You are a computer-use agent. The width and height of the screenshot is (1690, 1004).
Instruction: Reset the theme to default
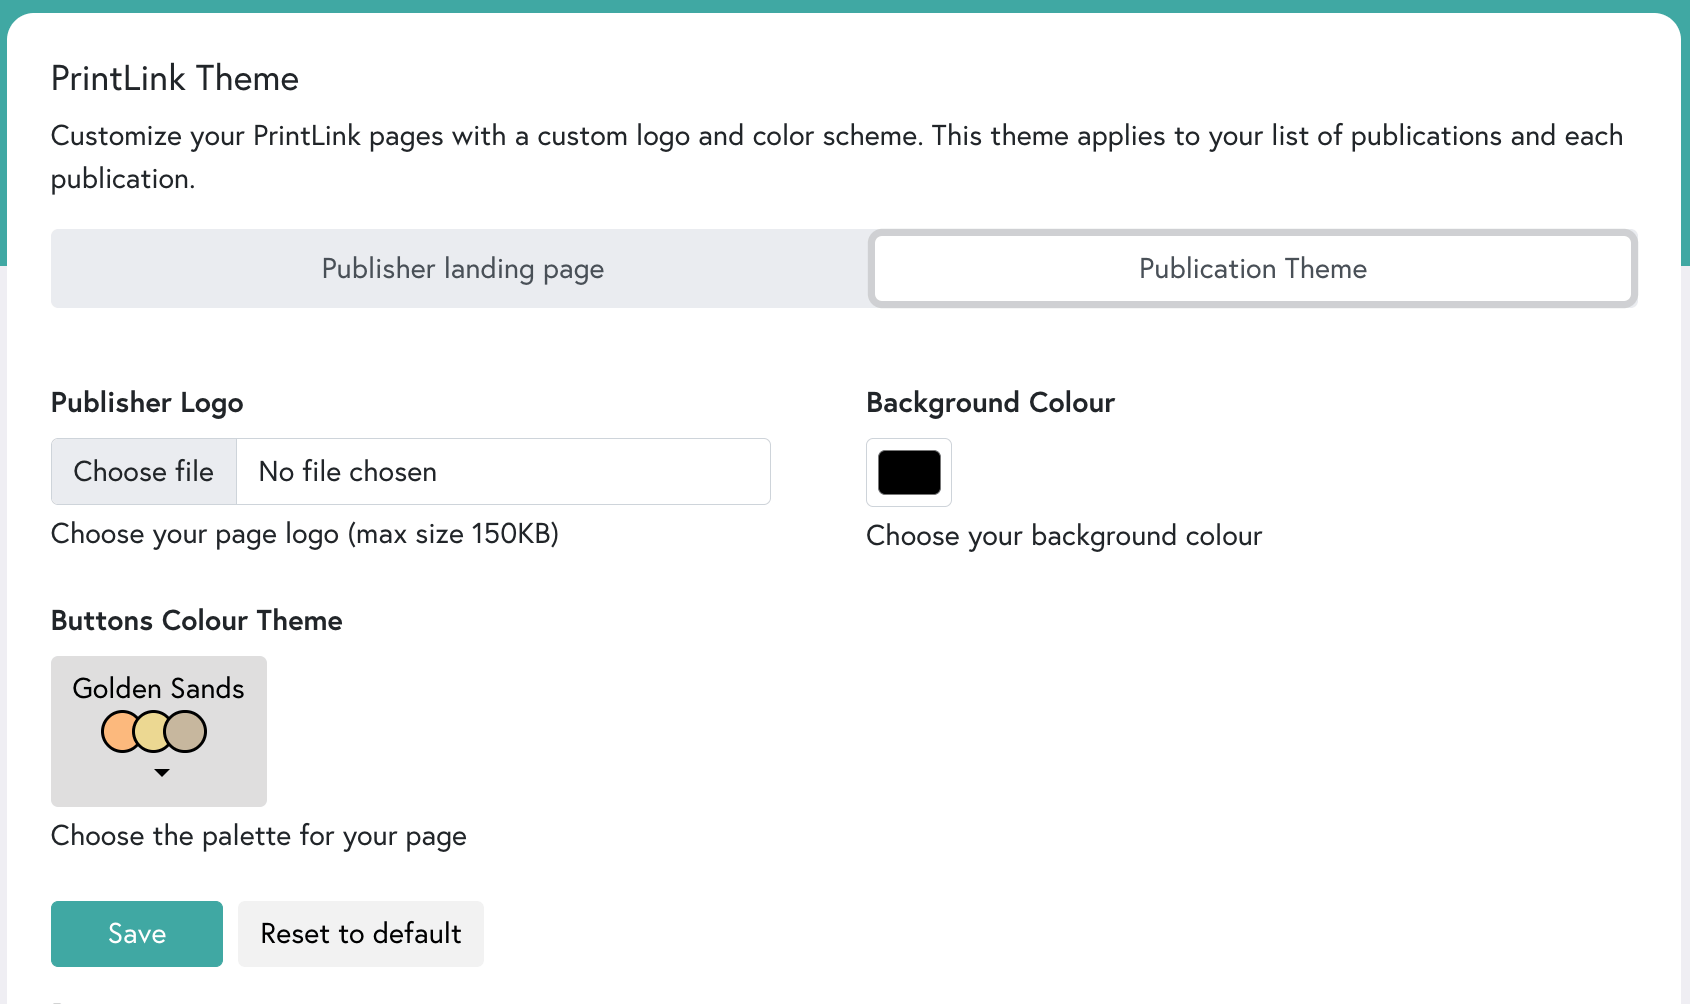click(360, 933)
